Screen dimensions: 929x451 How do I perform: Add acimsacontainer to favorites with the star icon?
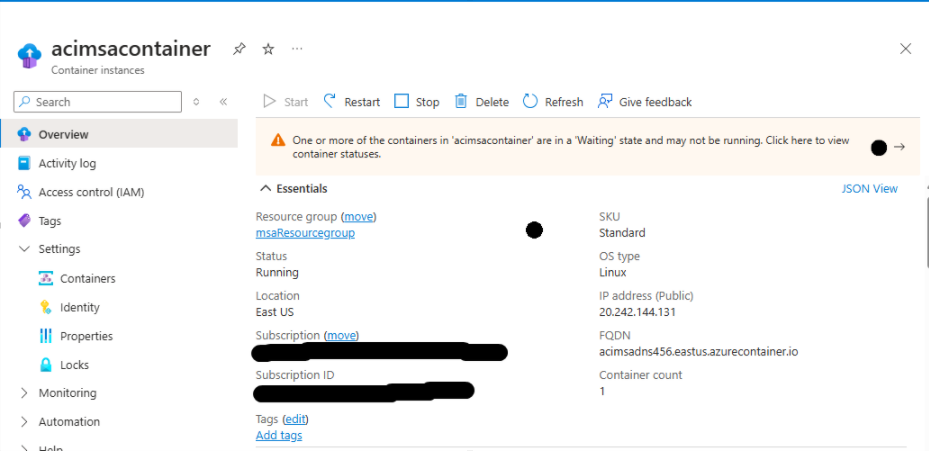pyautogui.click(x=268, y=49)
